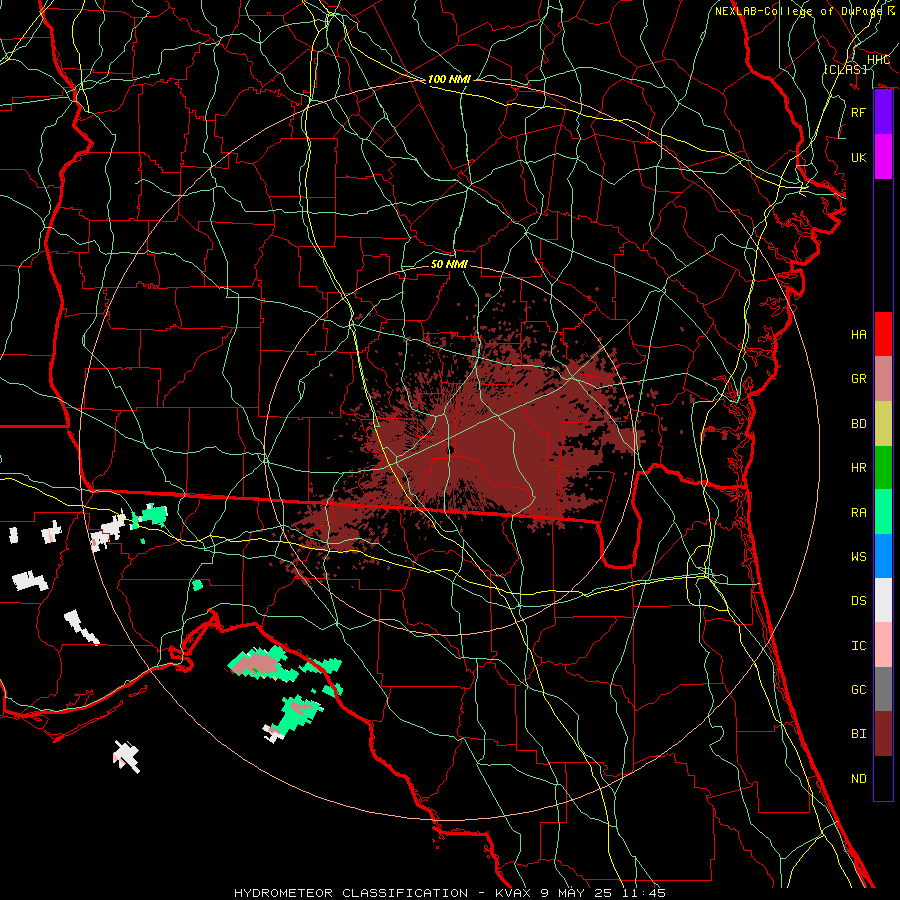Click the Hydrometeor Classification KVAX timestamp caption
The width and height of the screenshot is (900, 900).
tap(449, 893)
